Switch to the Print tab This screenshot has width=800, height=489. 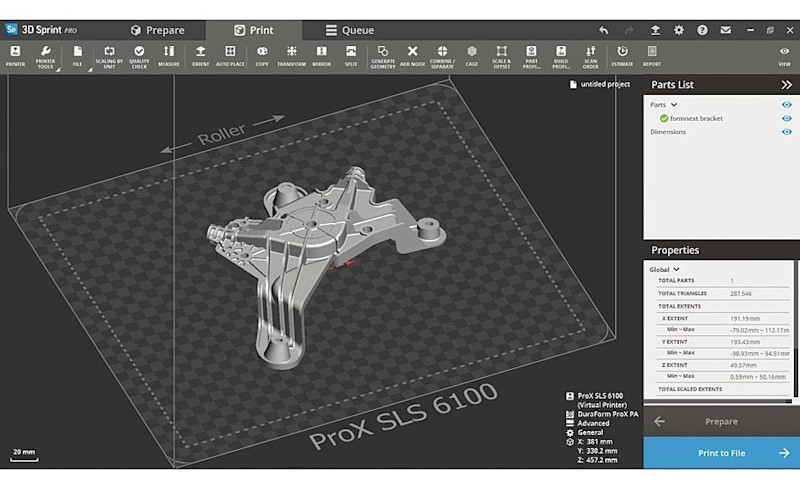(254, 31)
